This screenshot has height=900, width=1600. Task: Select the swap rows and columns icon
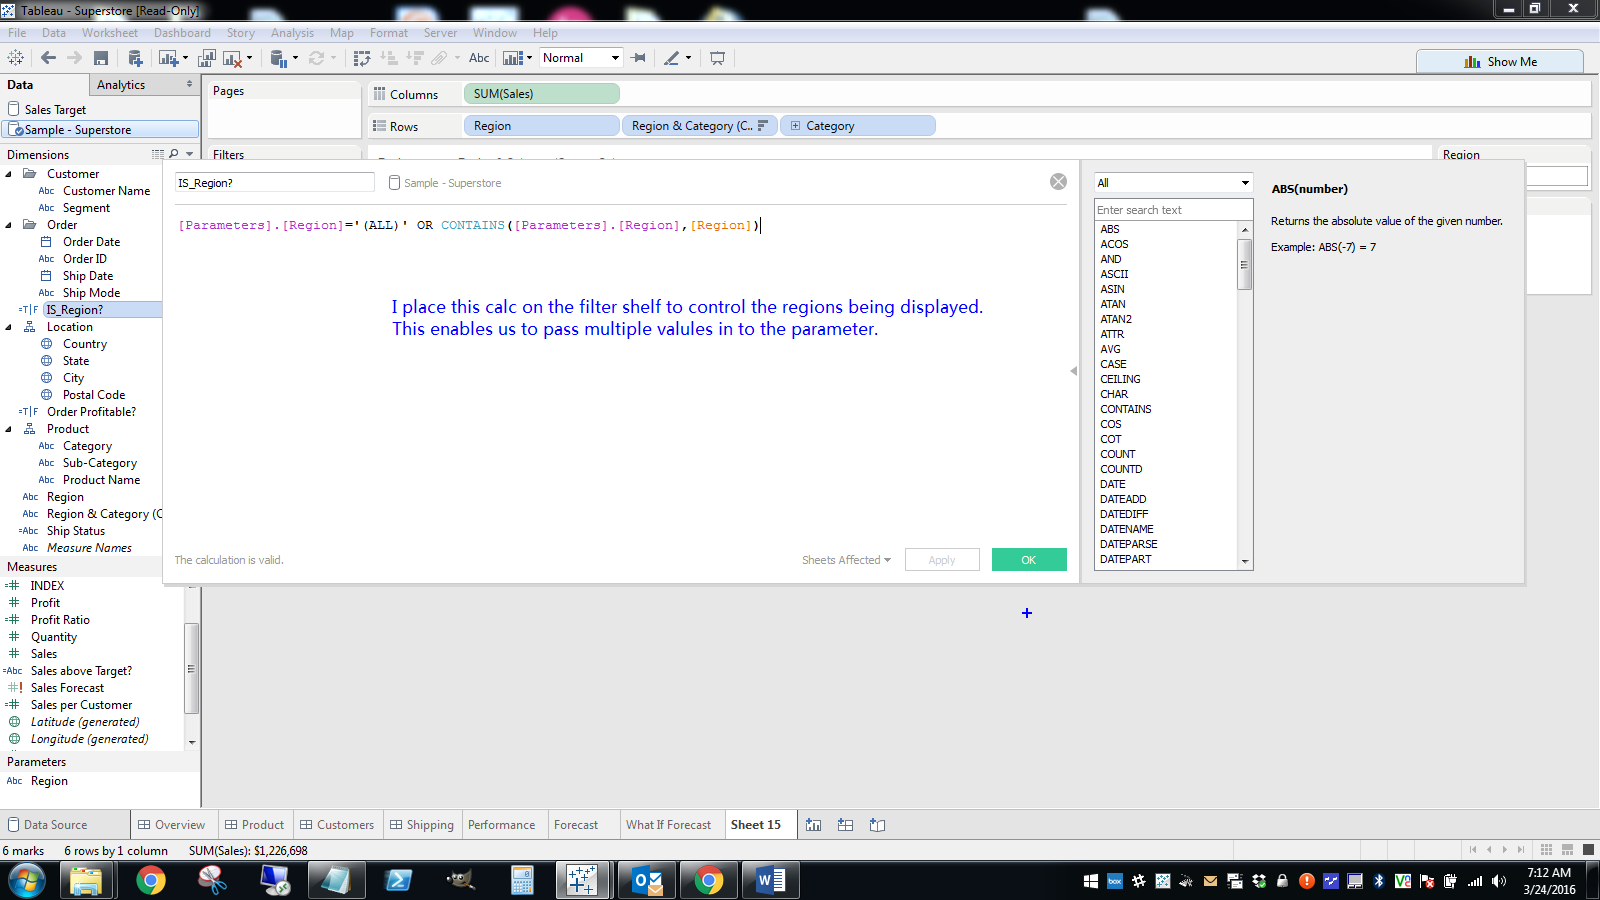pyautogui.click(x=361, y=57)
